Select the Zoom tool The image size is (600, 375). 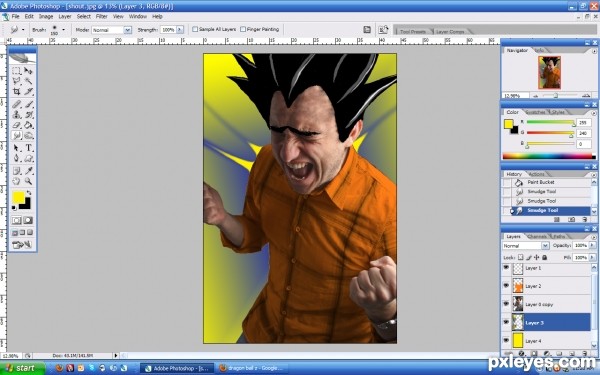pyautogui.click(x=28, y=181)
